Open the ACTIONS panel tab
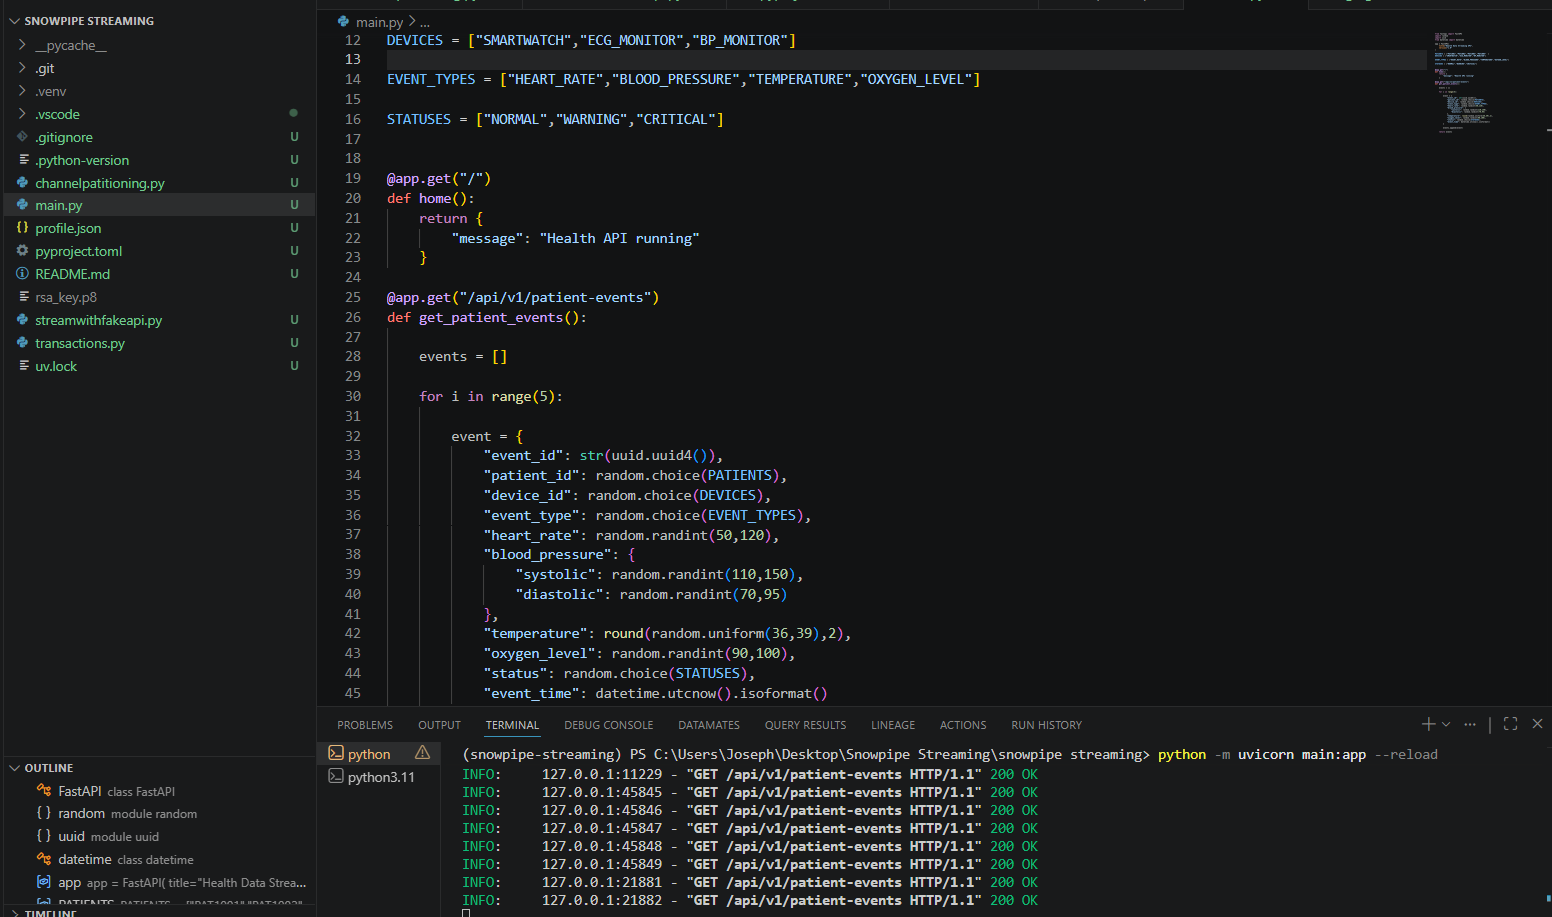 coord(963,725)
